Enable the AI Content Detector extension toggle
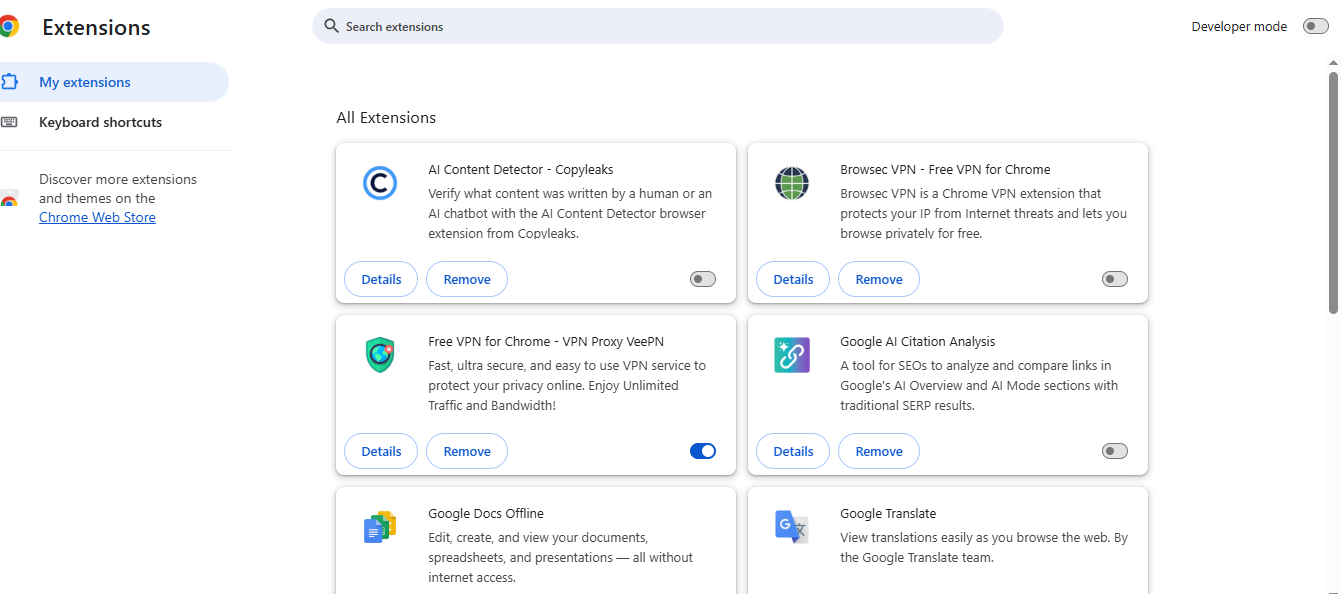 coord(703,279)
